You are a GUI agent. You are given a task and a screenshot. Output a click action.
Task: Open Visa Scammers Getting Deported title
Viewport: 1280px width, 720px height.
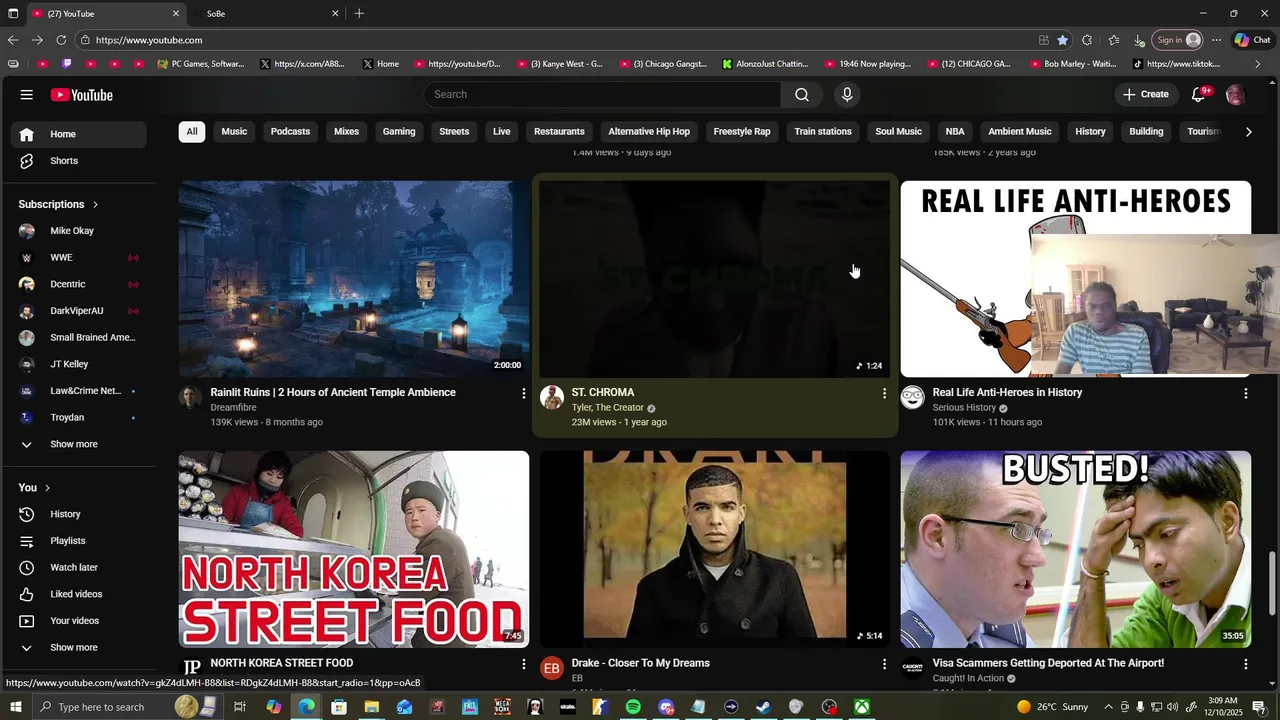(1048, 663)
